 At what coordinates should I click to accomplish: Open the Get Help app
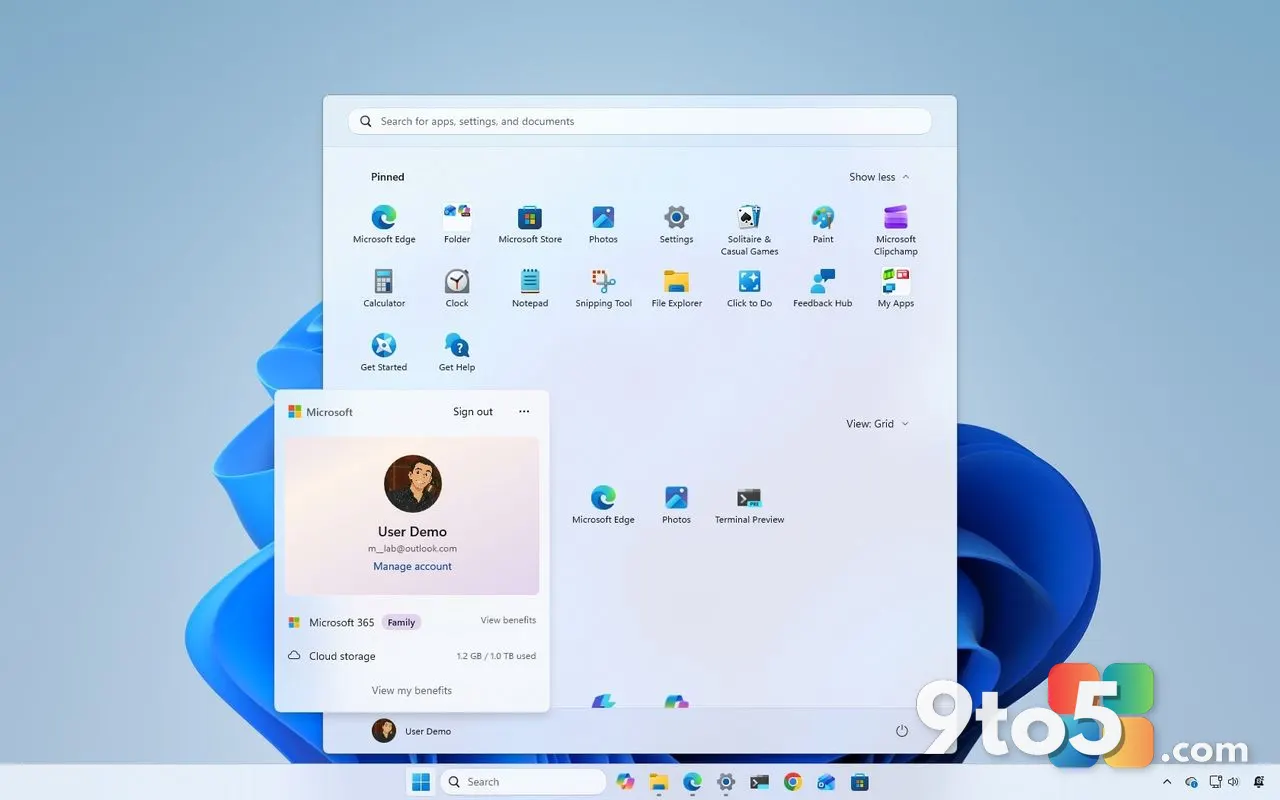[457, 352]
